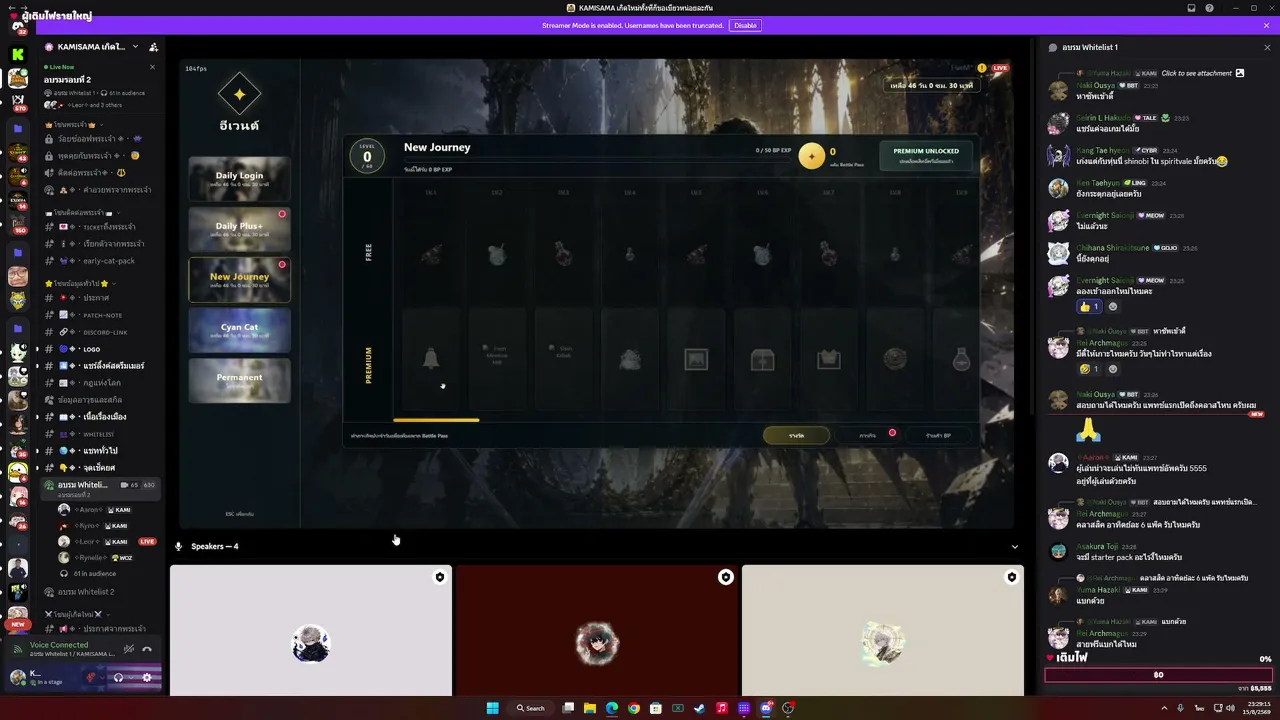Switch to Discord taskbar icon
The height and width of the screenshot is (720, 1280).
[x=766, y=708]
